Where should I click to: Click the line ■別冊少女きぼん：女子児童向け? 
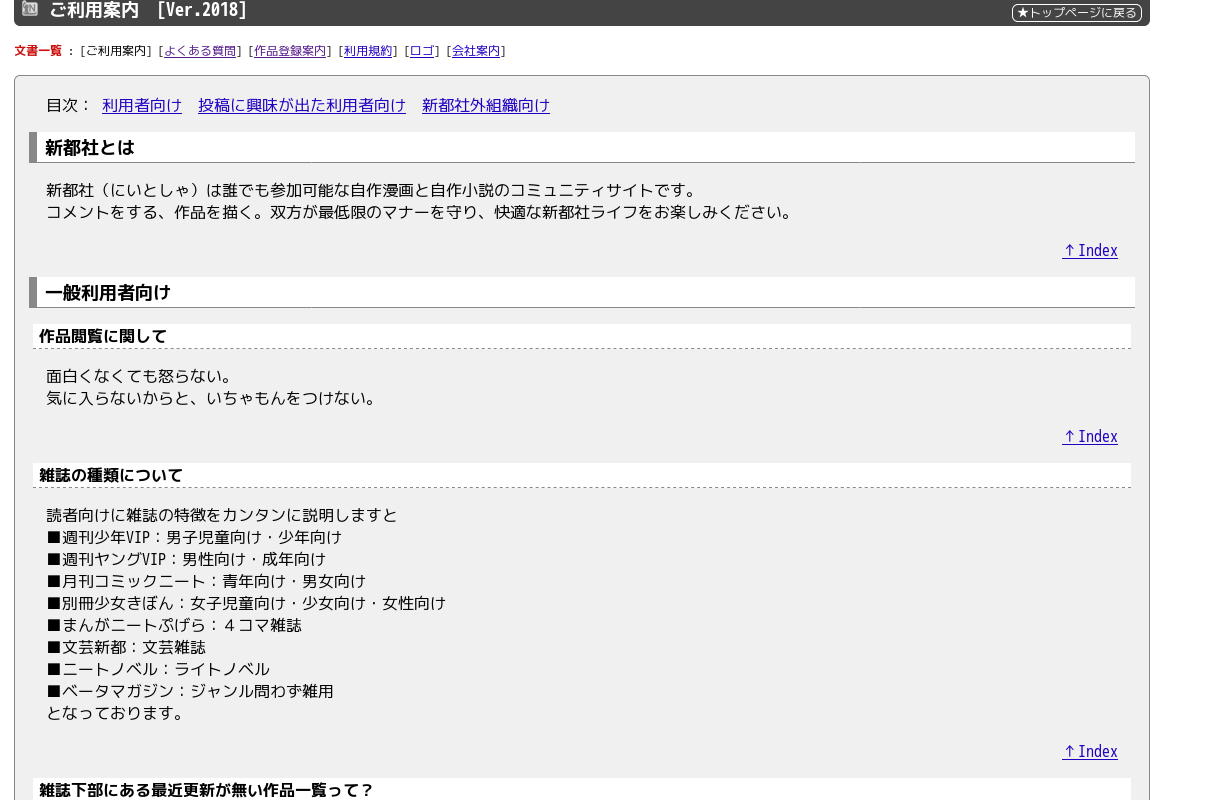pyautogui.click(x=246, y=604)
